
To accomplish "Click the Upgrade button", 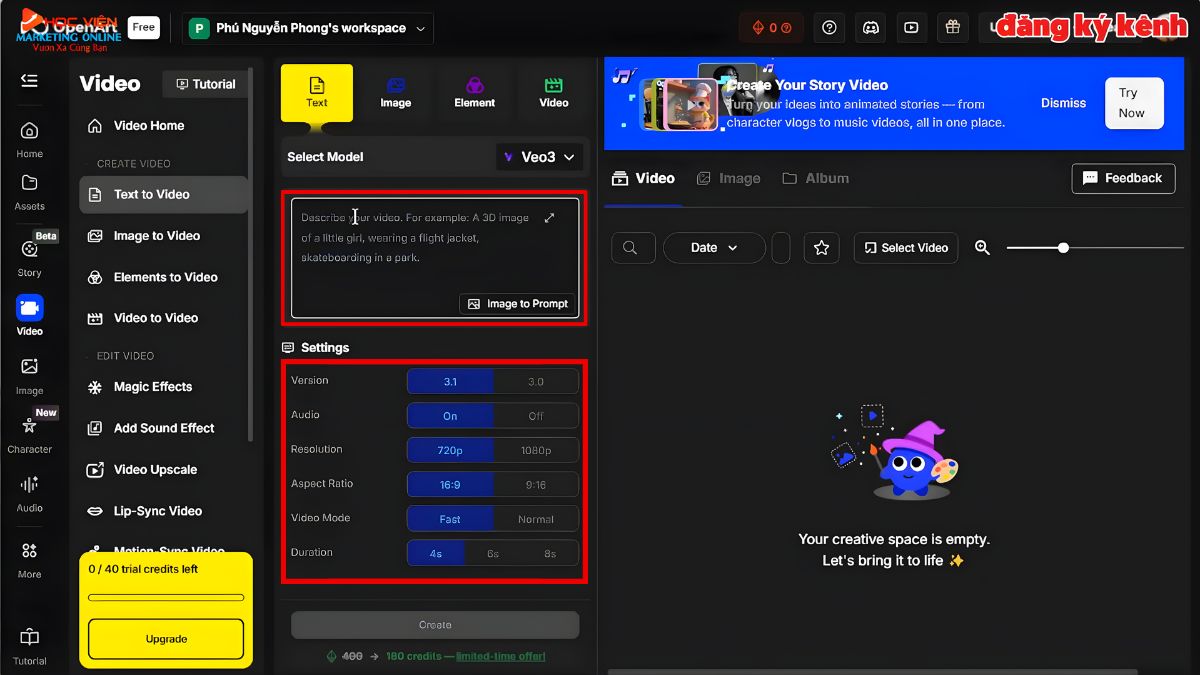I will pyautogui.click(x=164, y=639).
